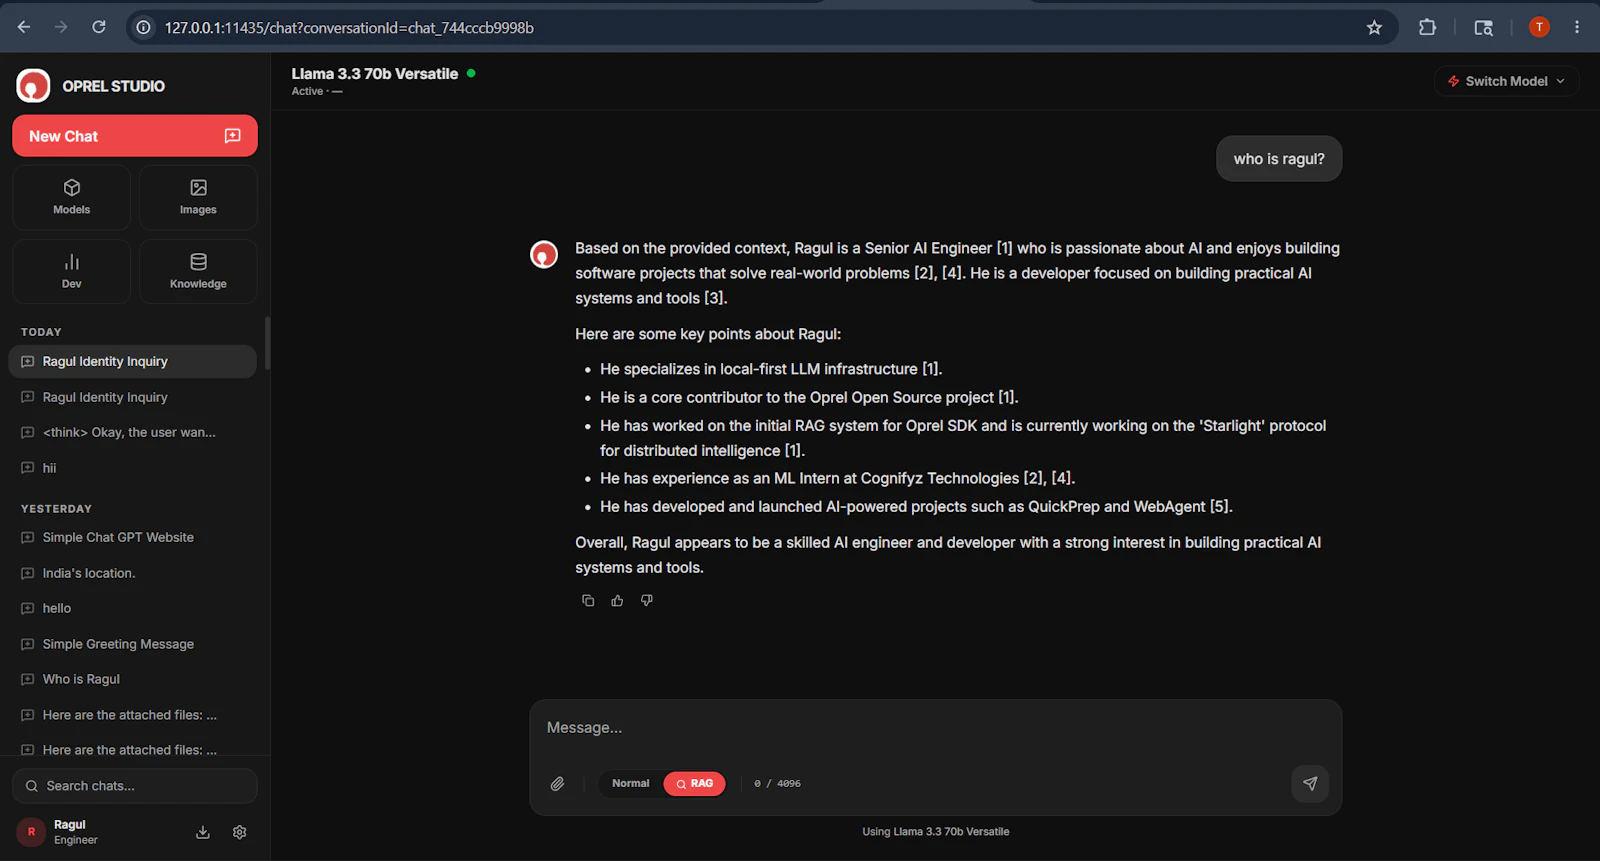
Task: Click the 'who is ragul?' user message
Action: pos(1279,159)
